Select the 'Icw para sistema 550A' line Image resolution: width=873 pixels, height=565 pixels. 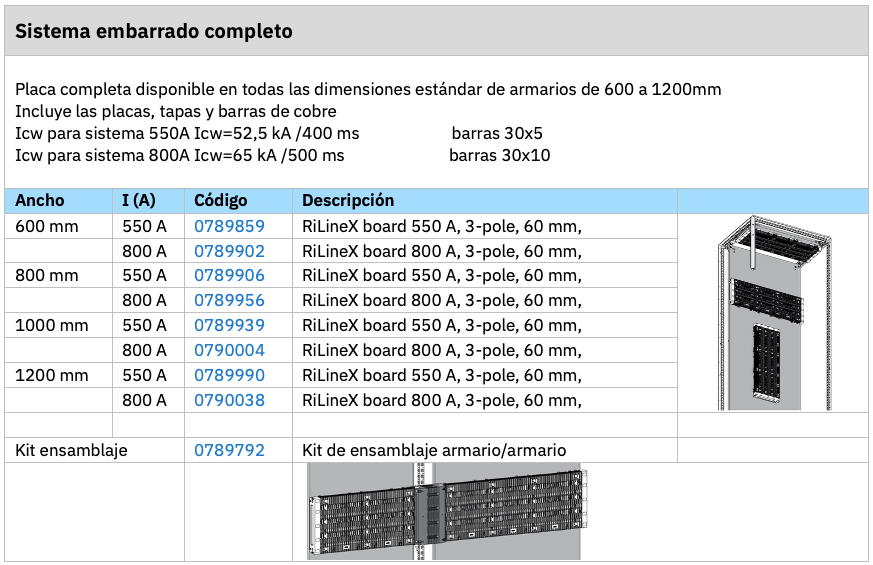(x=187, y=134)
